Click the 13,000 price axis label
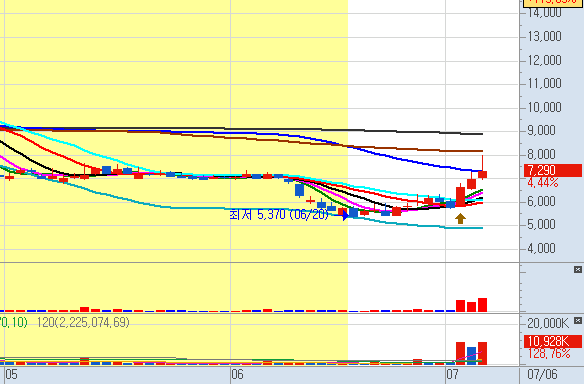Viewport: 584px width, 384px height. (x=545, y=37)
